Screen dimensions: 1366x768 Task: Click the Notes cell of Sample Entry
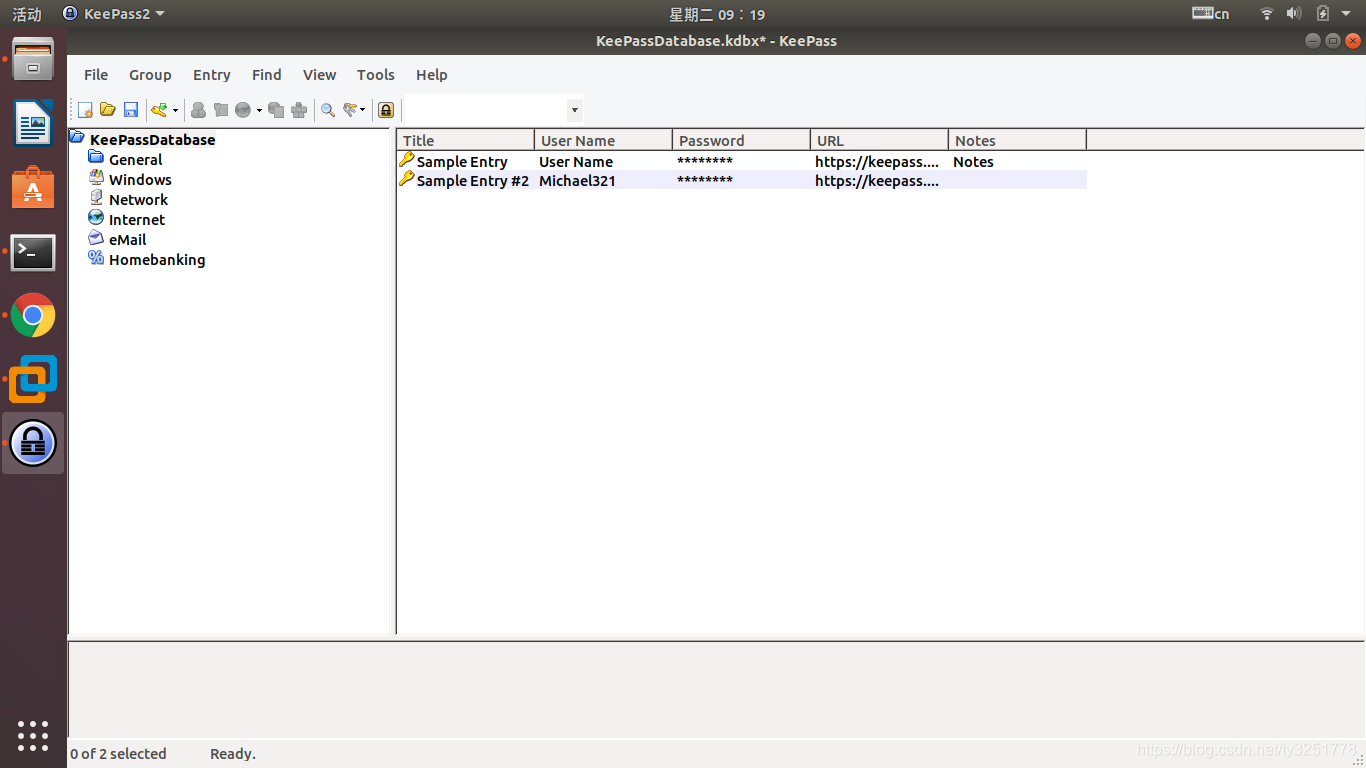(973, 162)
